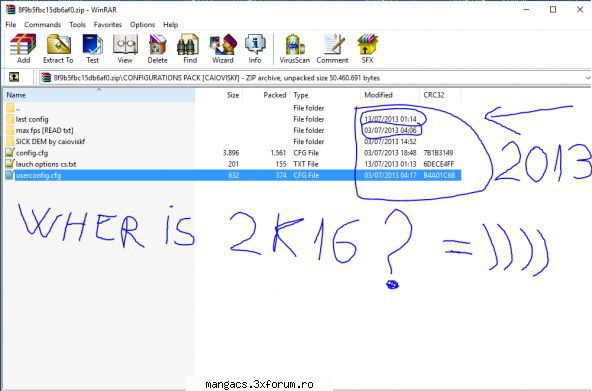
Task: Open the Help menu
Action: coord(171,25)
